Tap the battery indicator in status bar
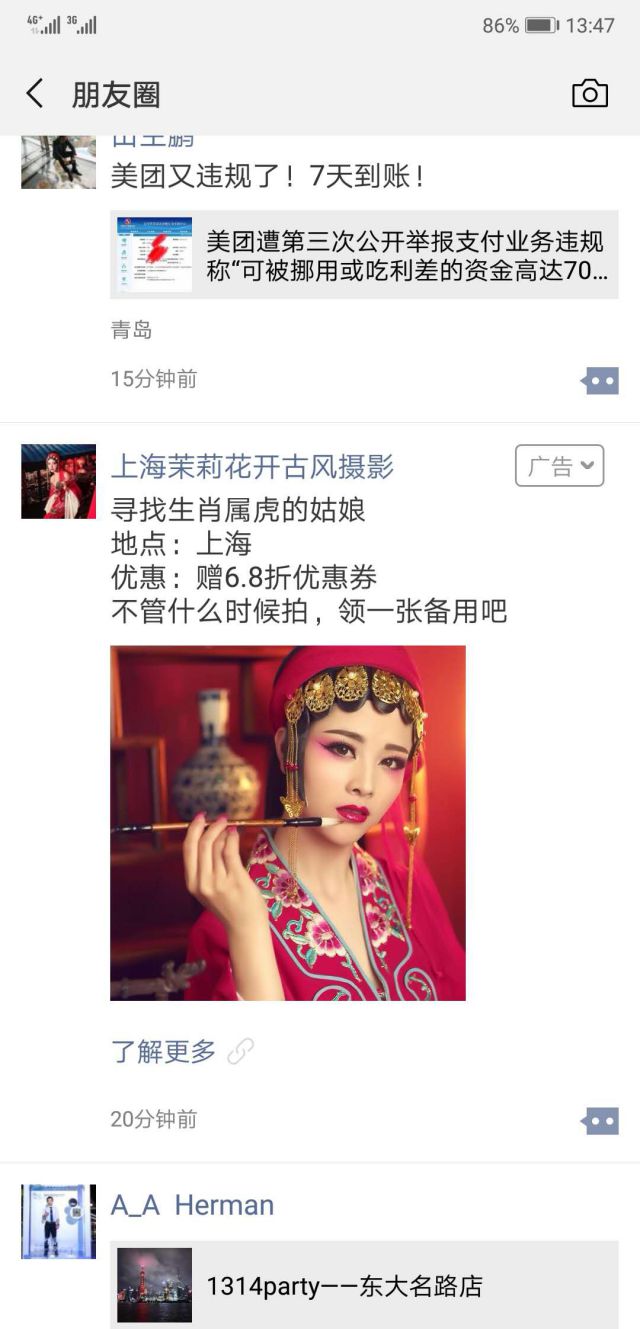 point(541,25)
